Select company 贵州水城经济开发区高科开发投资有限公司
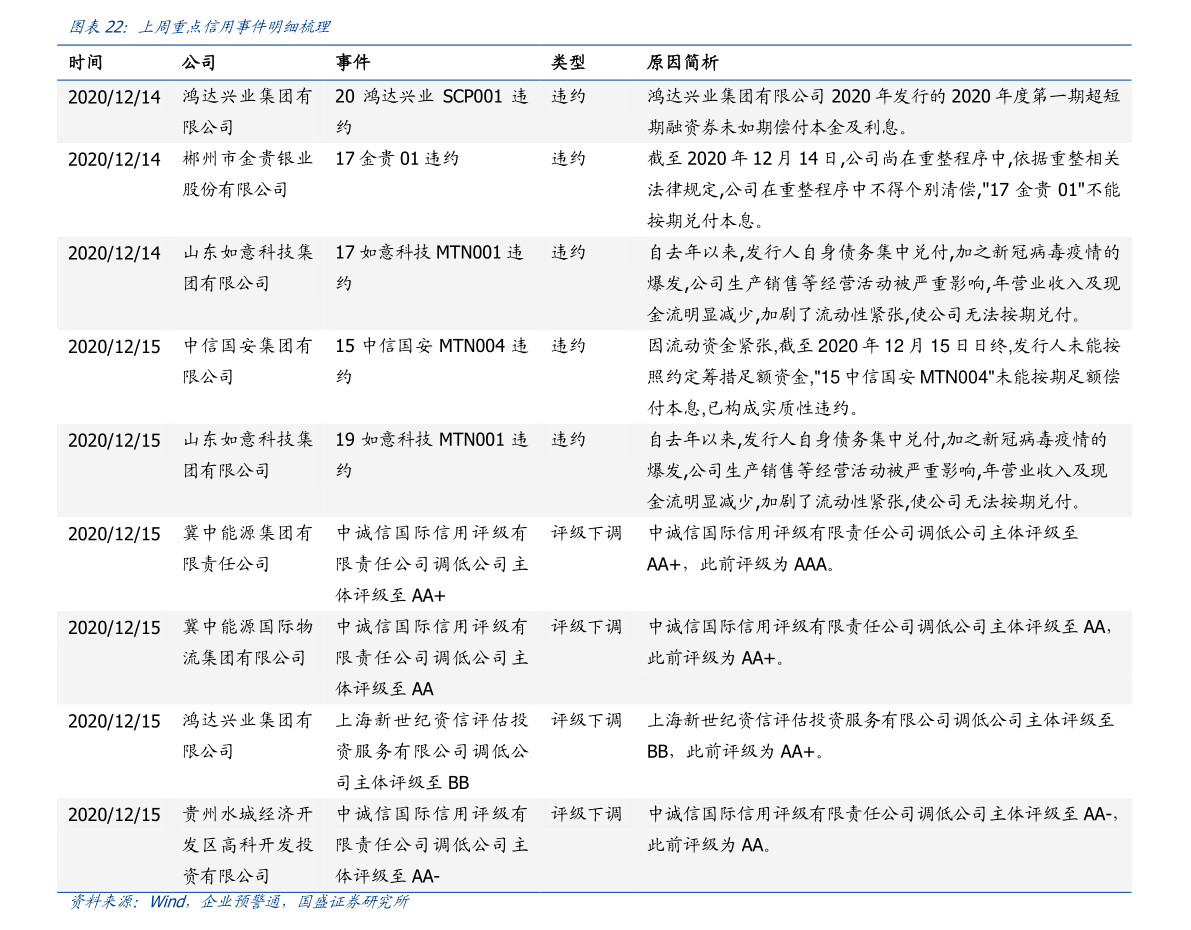The height and width of the screenshot is (930, 1191). (248, 844)
